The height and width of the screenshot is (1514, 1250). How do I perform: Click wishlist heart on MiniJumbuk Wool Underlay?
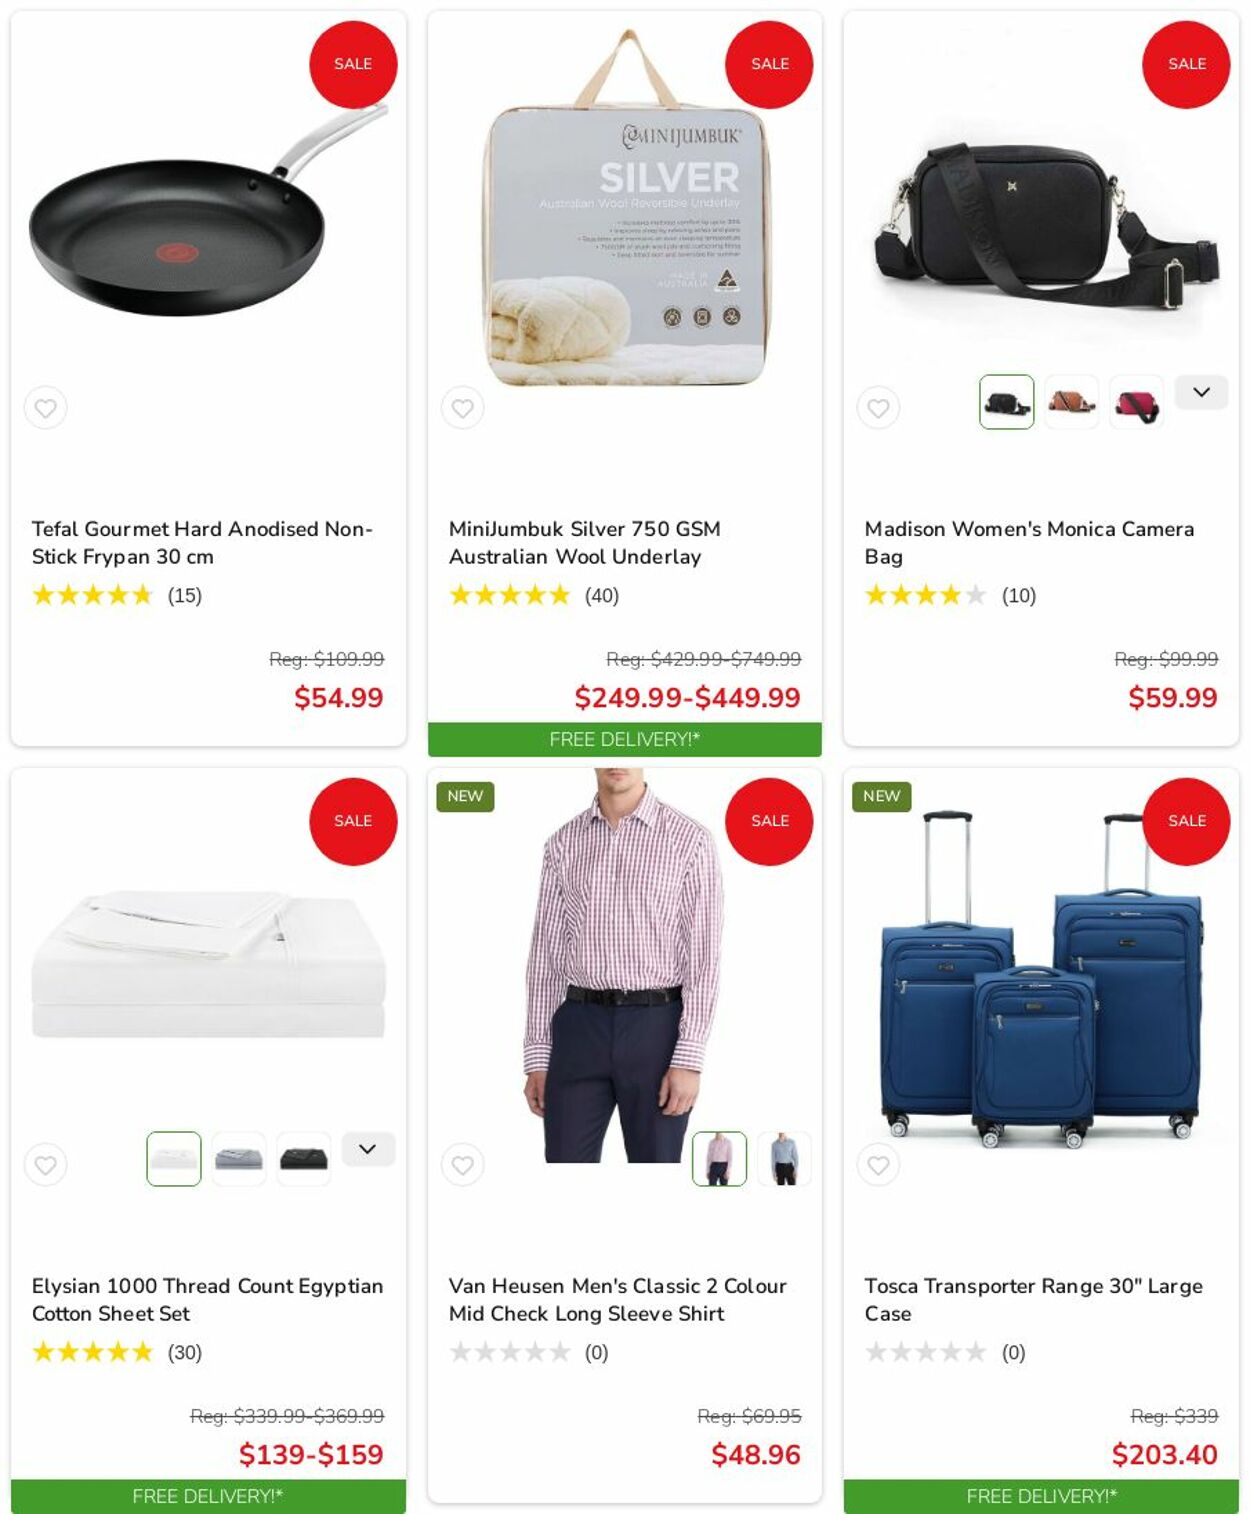click(462, 408)
